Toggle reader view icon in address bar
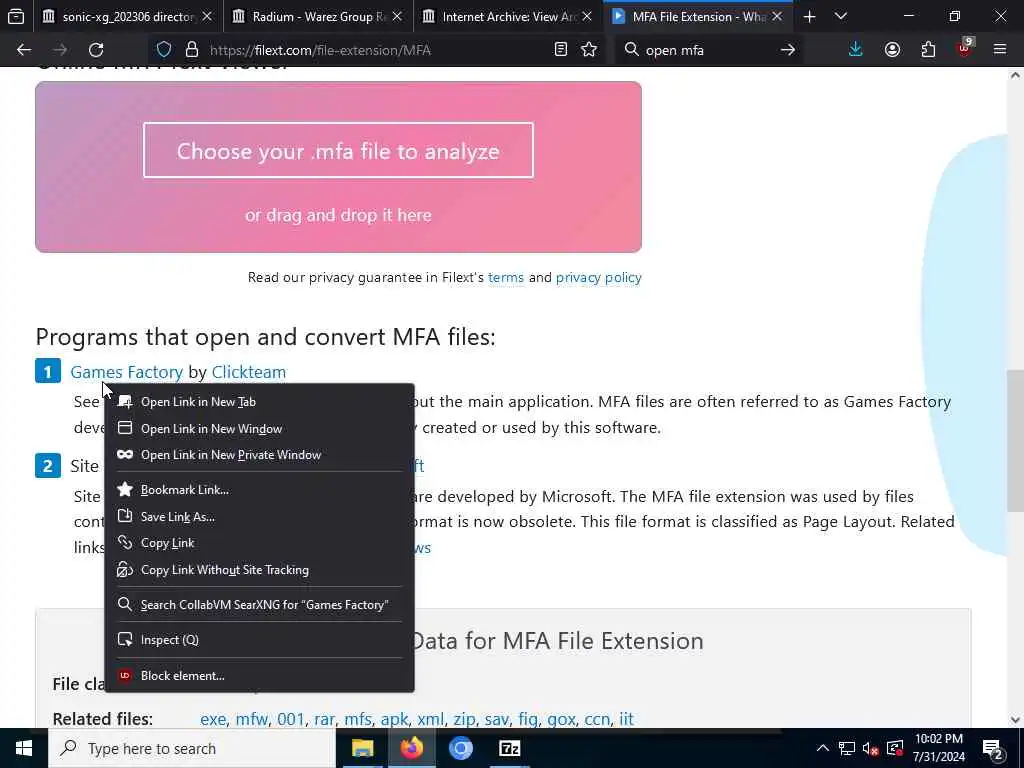The height and width of the screenshot is (768, 1024). (560, 50)
